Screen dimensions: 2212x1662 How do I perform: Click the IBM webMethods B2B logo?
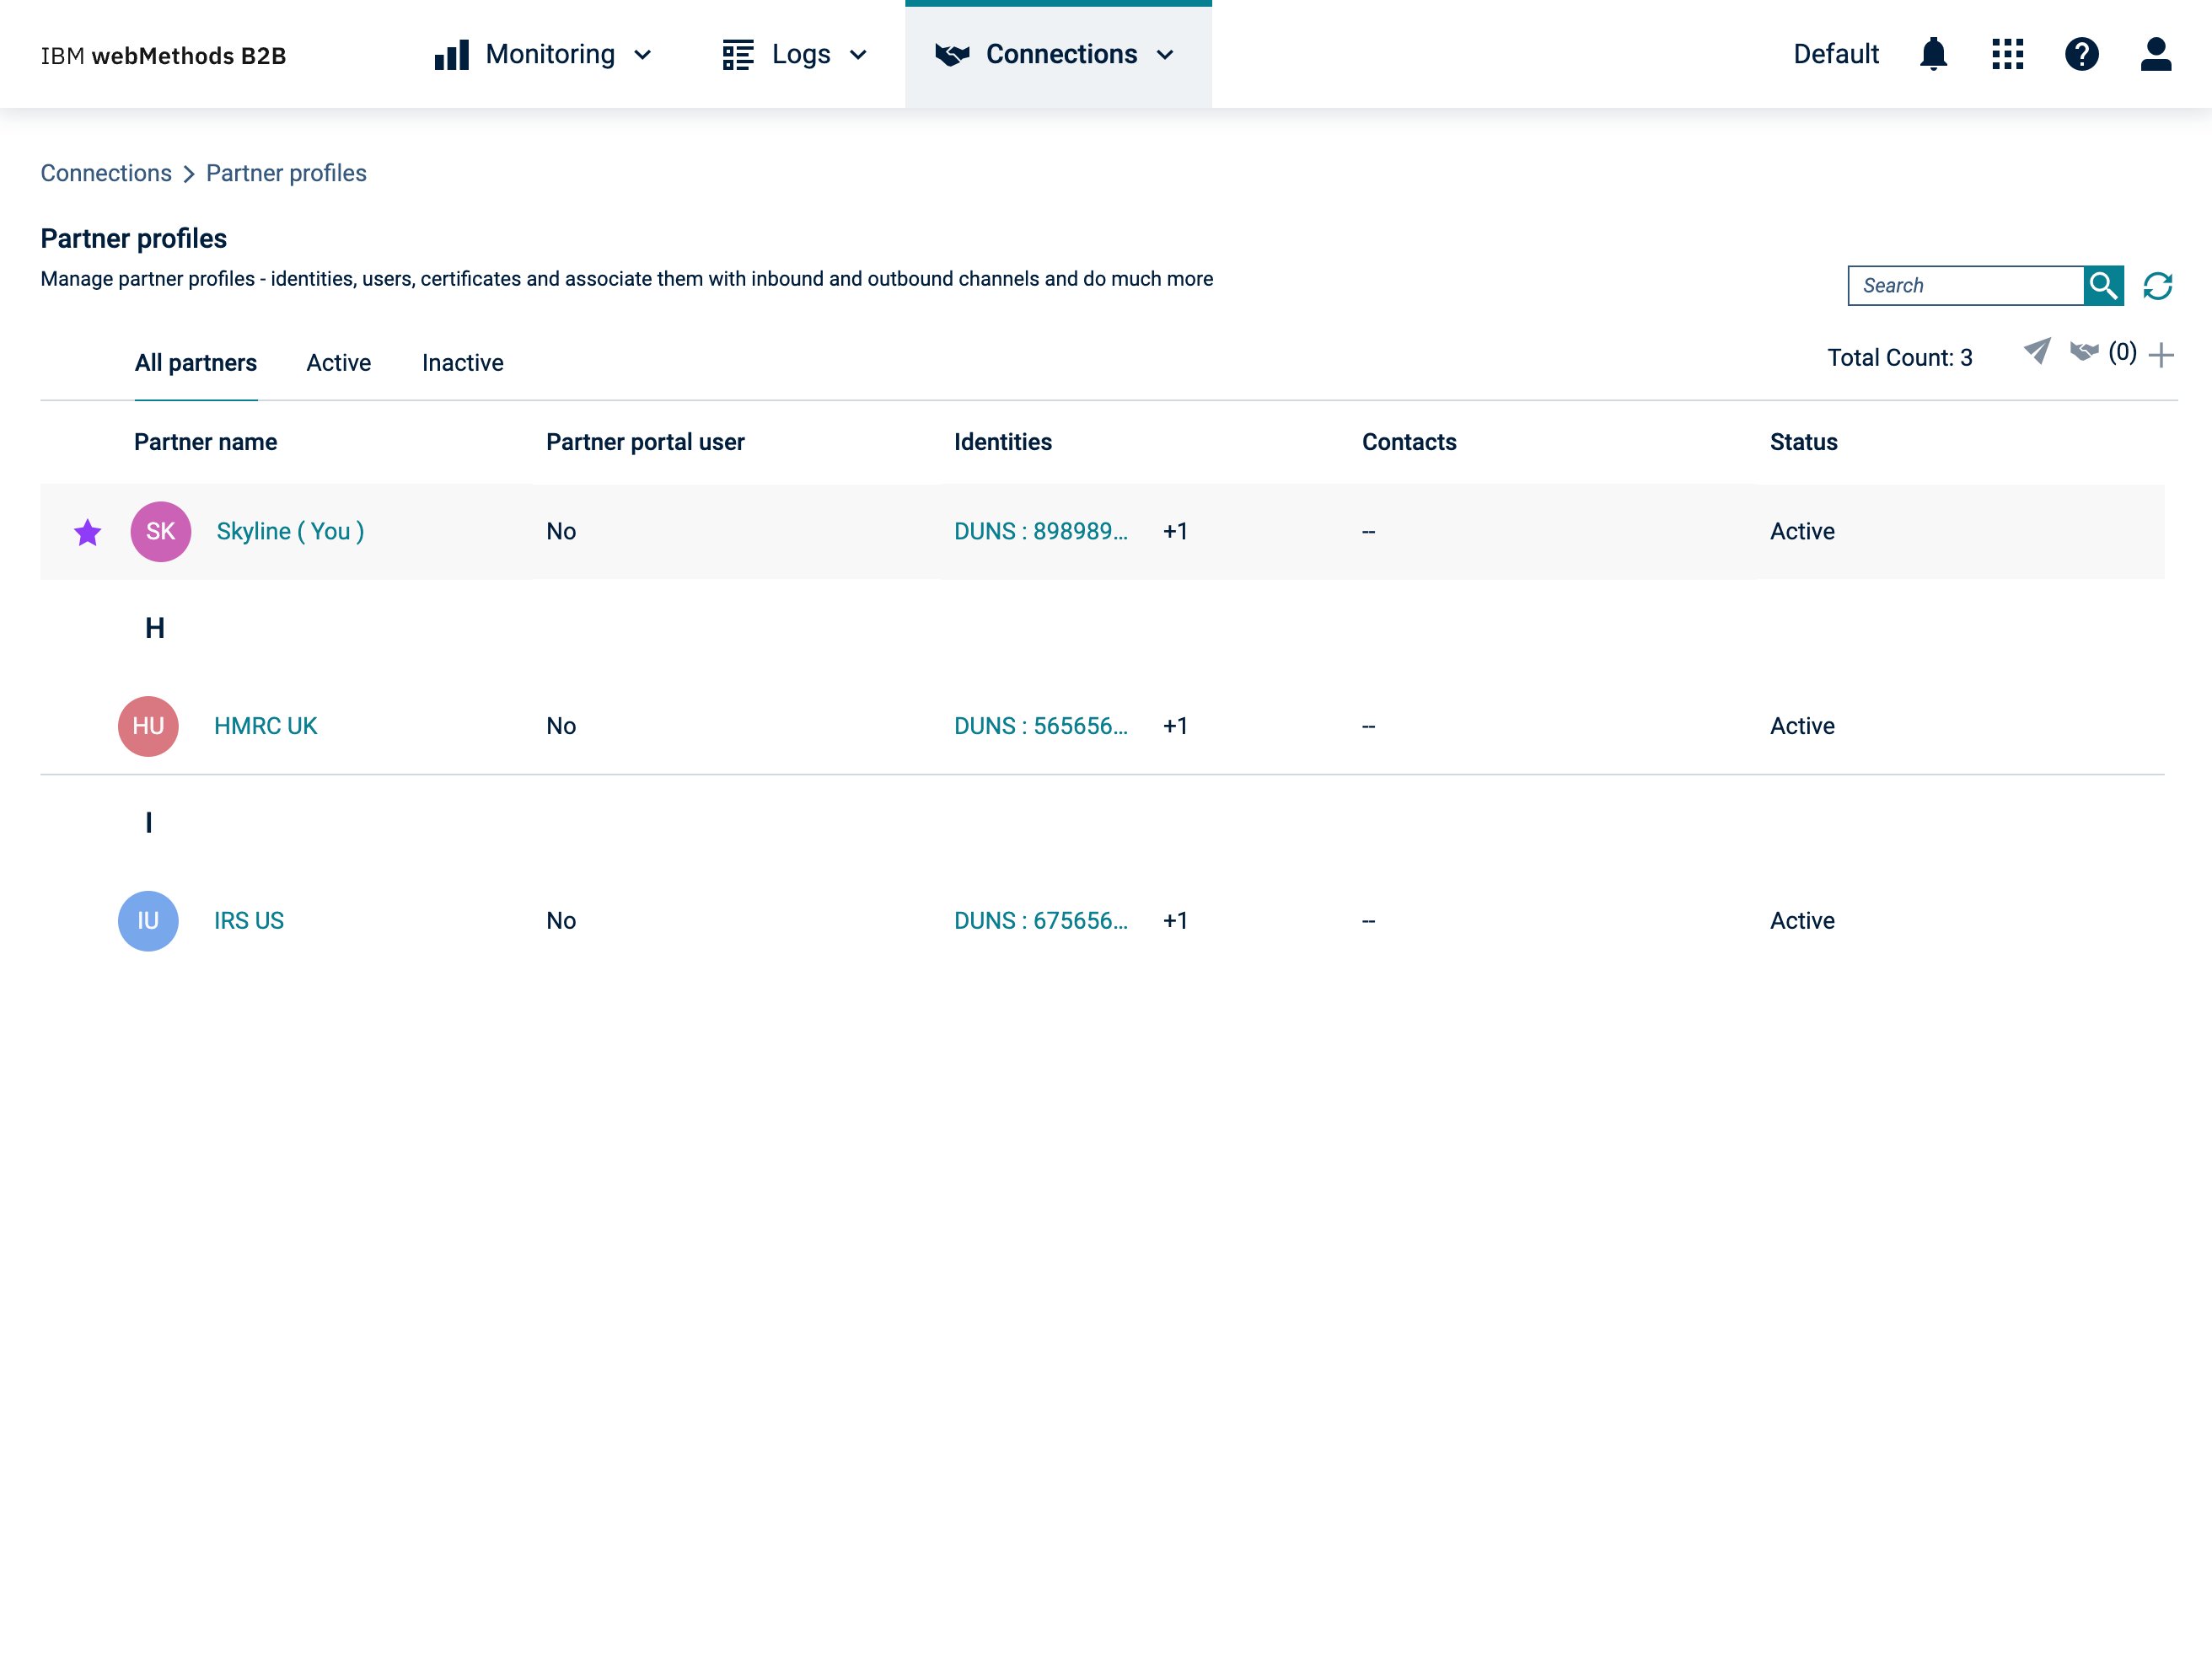[x=163, y=56]
